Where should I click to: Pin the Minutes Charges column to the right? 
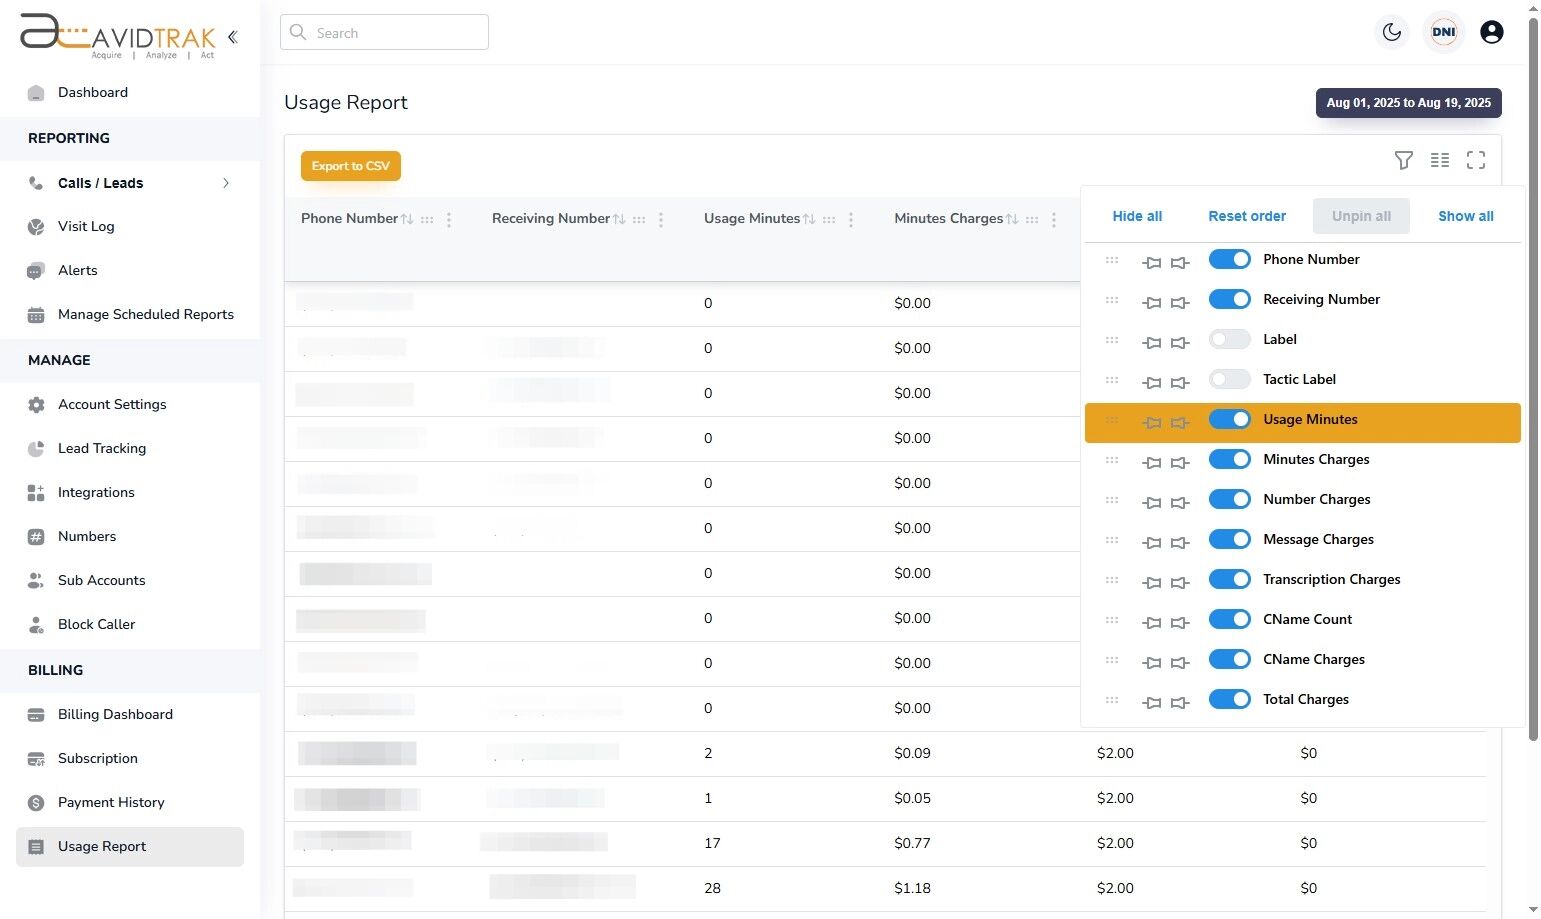click(x=1180, y=462)
